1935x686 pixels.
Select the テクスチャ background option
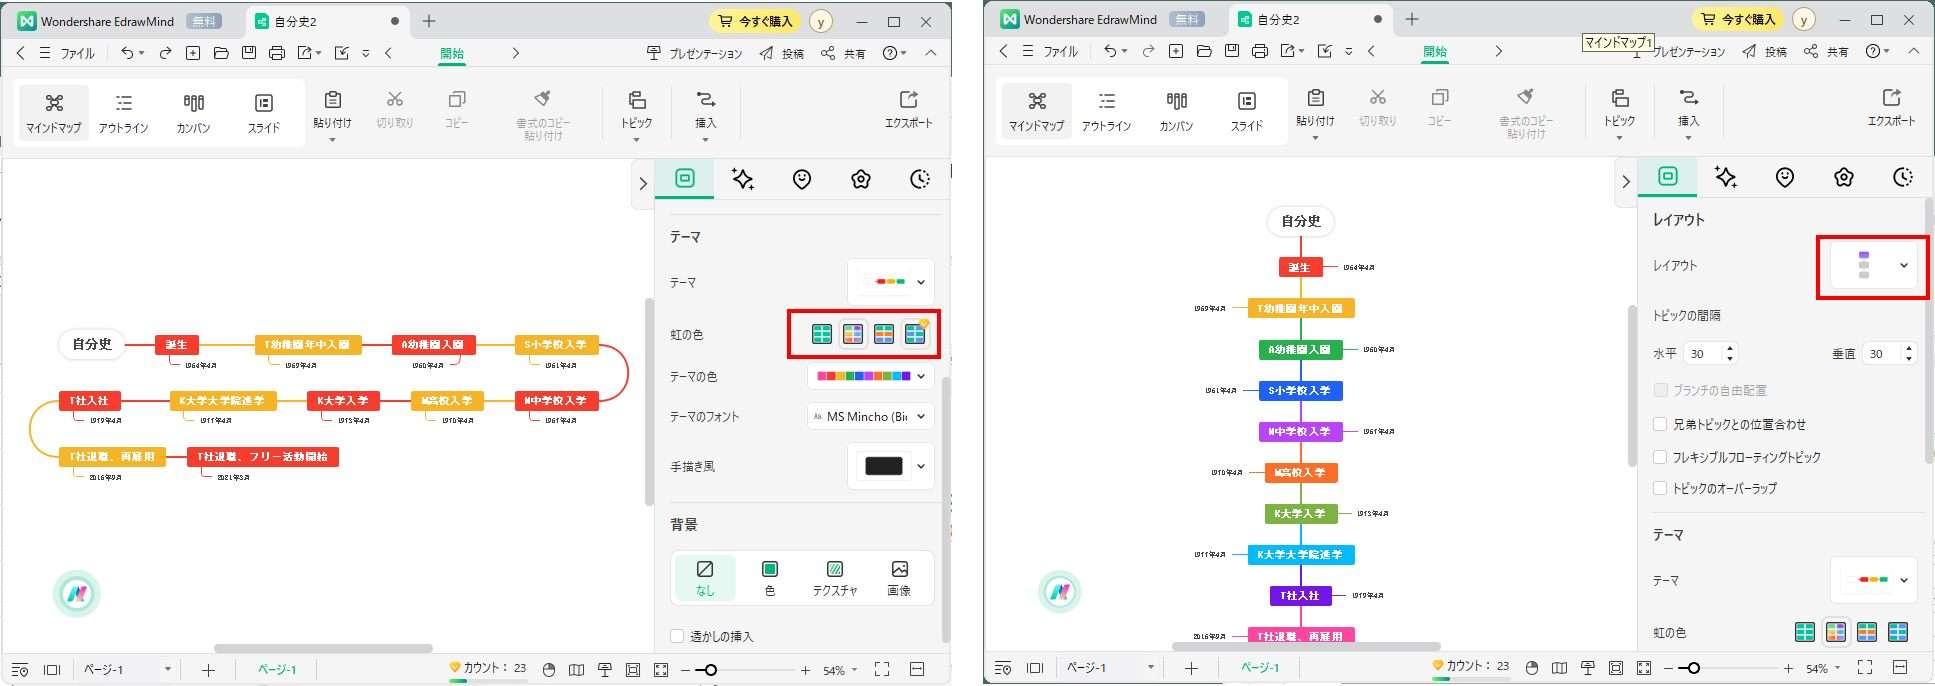(x=835, y=578)
